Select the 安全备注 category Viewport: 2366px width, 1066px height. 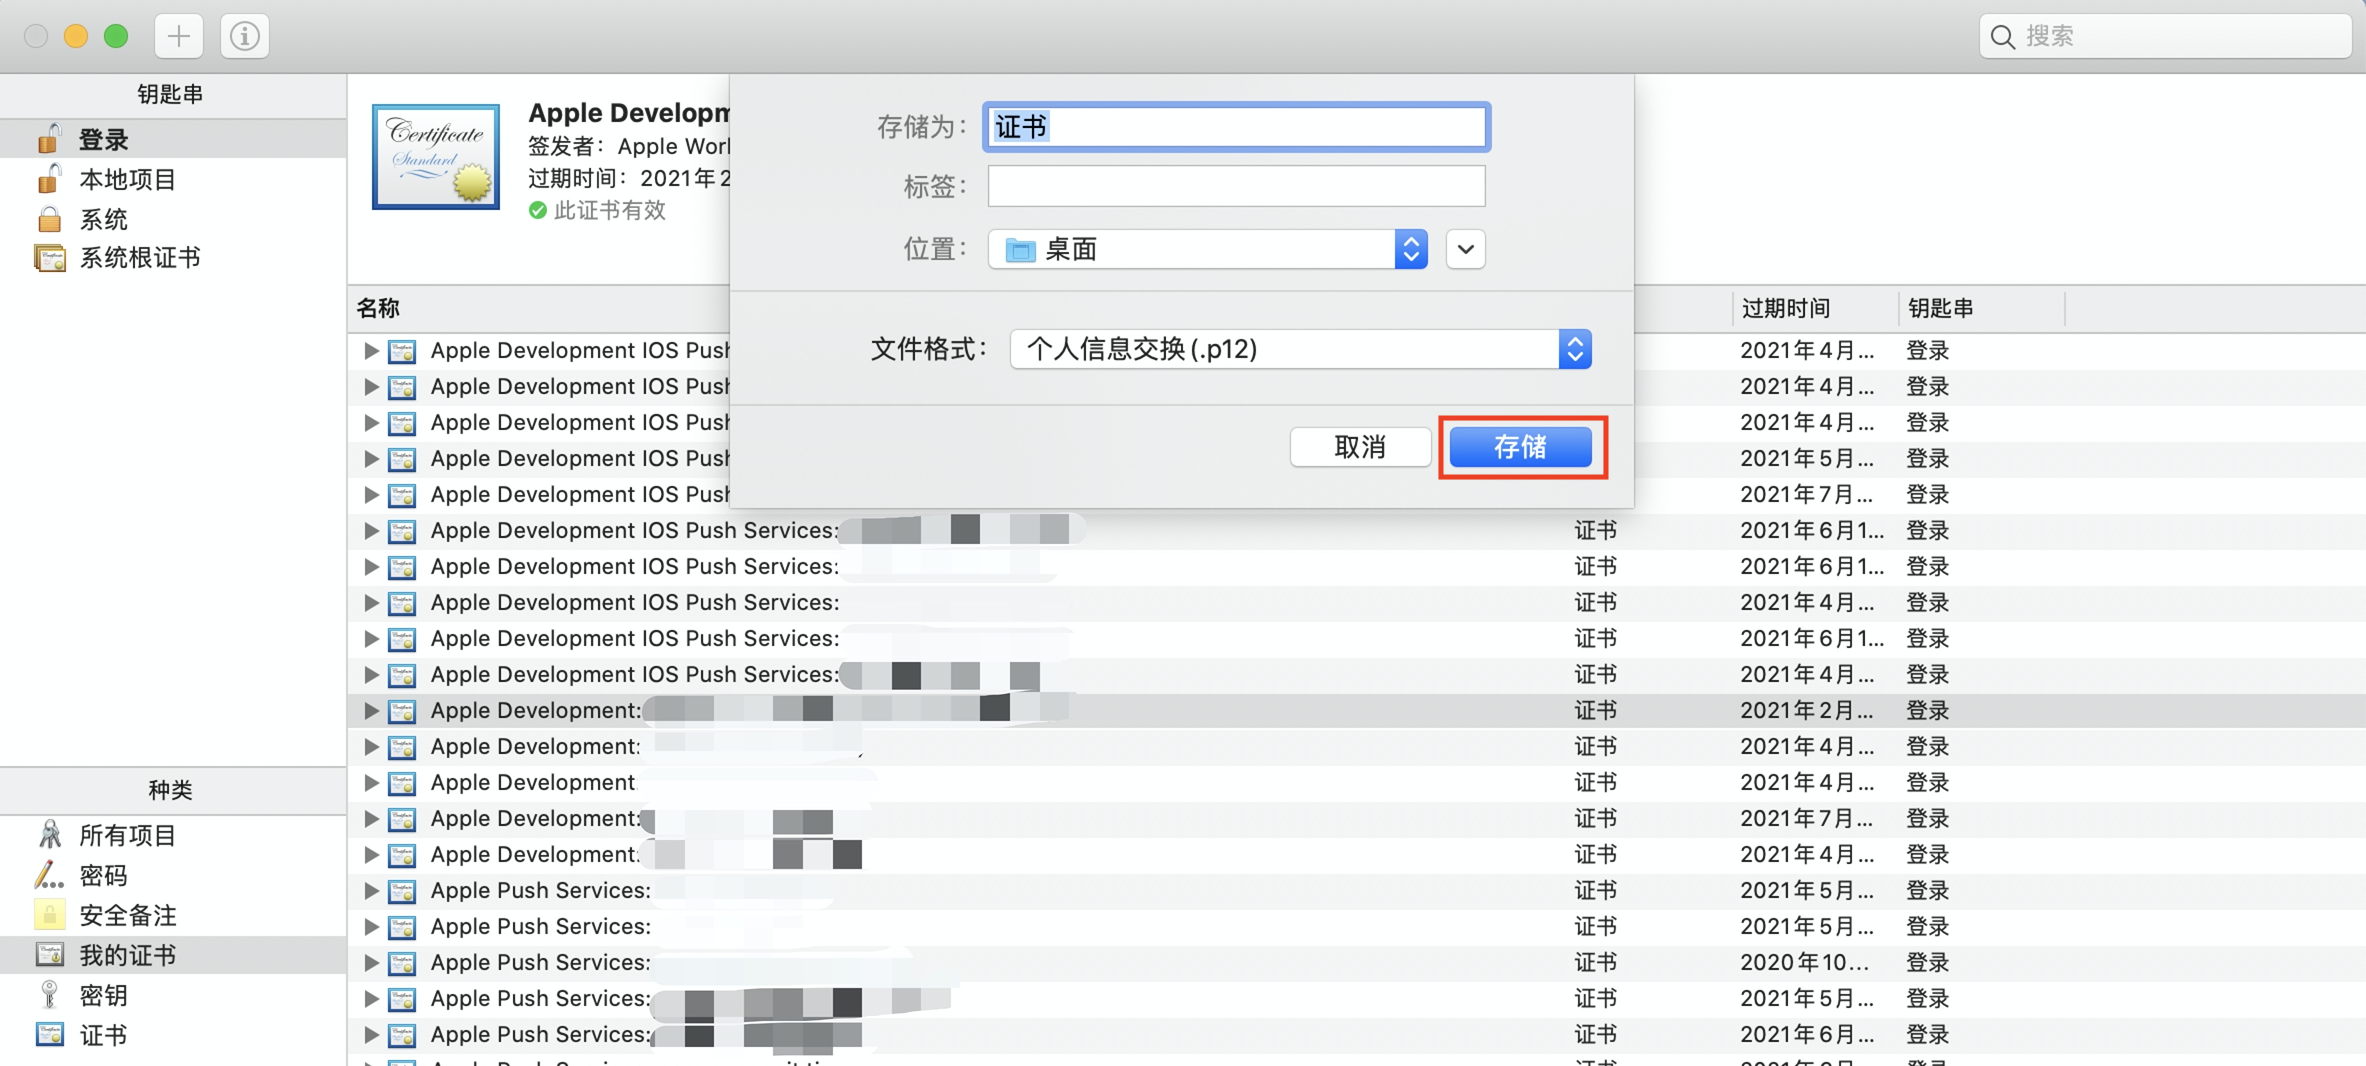128,915
